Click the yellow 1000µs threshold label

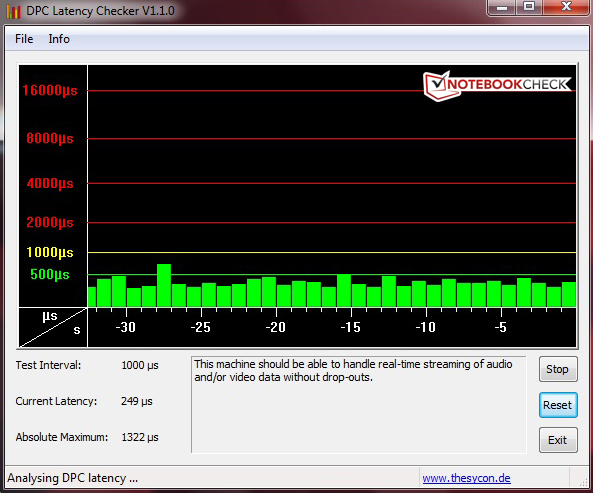[x=50, y=252]
